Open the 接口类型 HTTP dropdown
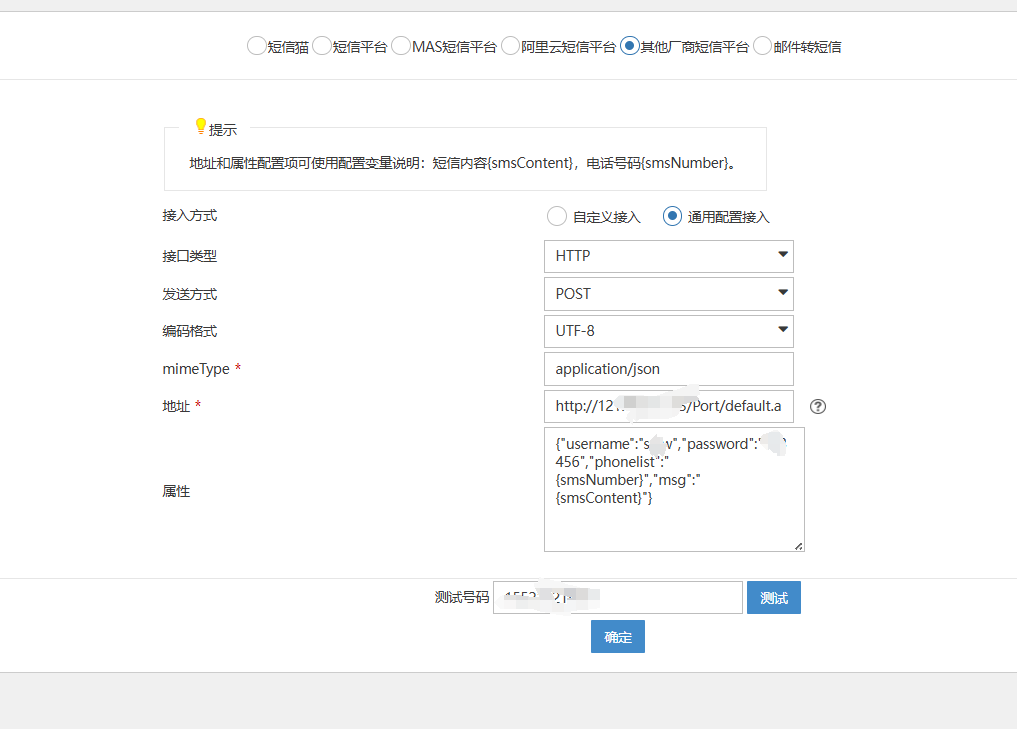 coord(669,256)
